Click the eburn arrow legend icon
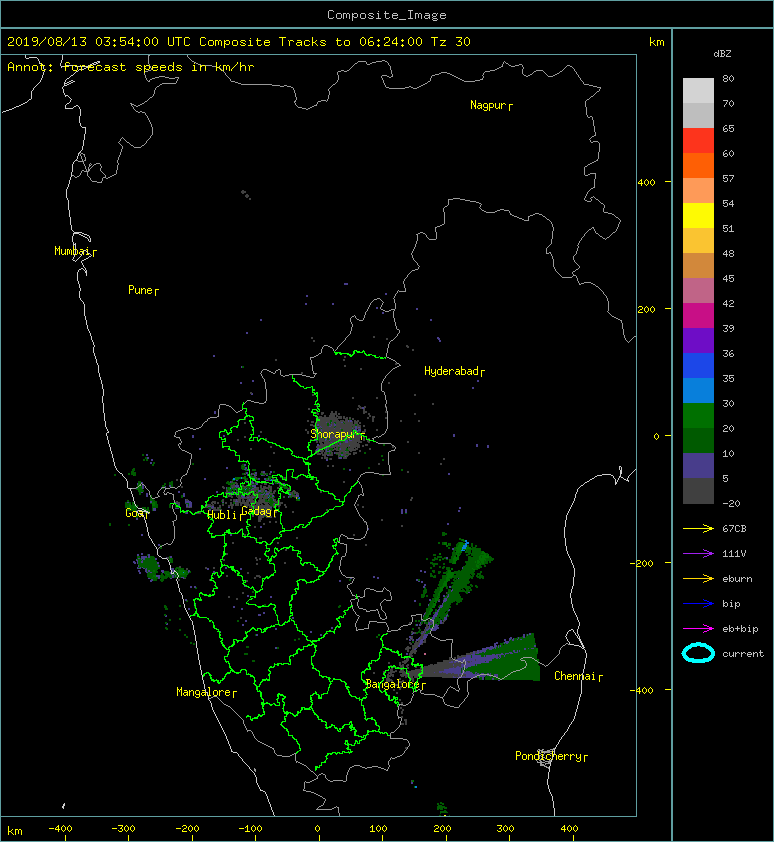This screenshot has height=842, width=774. [x=698, y=578]
